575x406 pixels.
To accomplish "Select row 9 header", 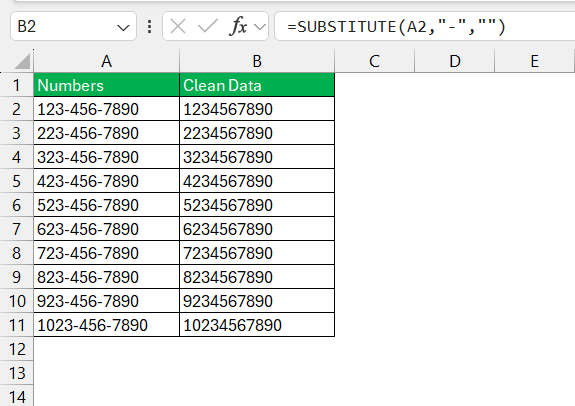I will (17, 277).
